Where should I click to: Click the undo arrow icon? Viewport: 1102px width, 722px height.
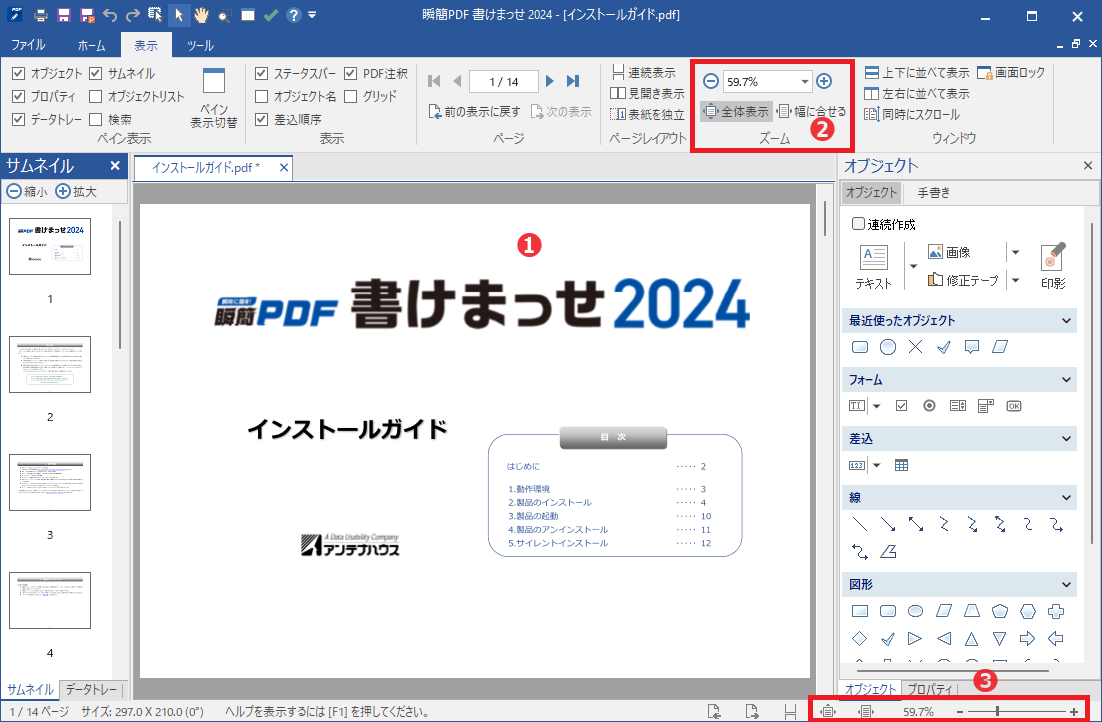[110, 15]
